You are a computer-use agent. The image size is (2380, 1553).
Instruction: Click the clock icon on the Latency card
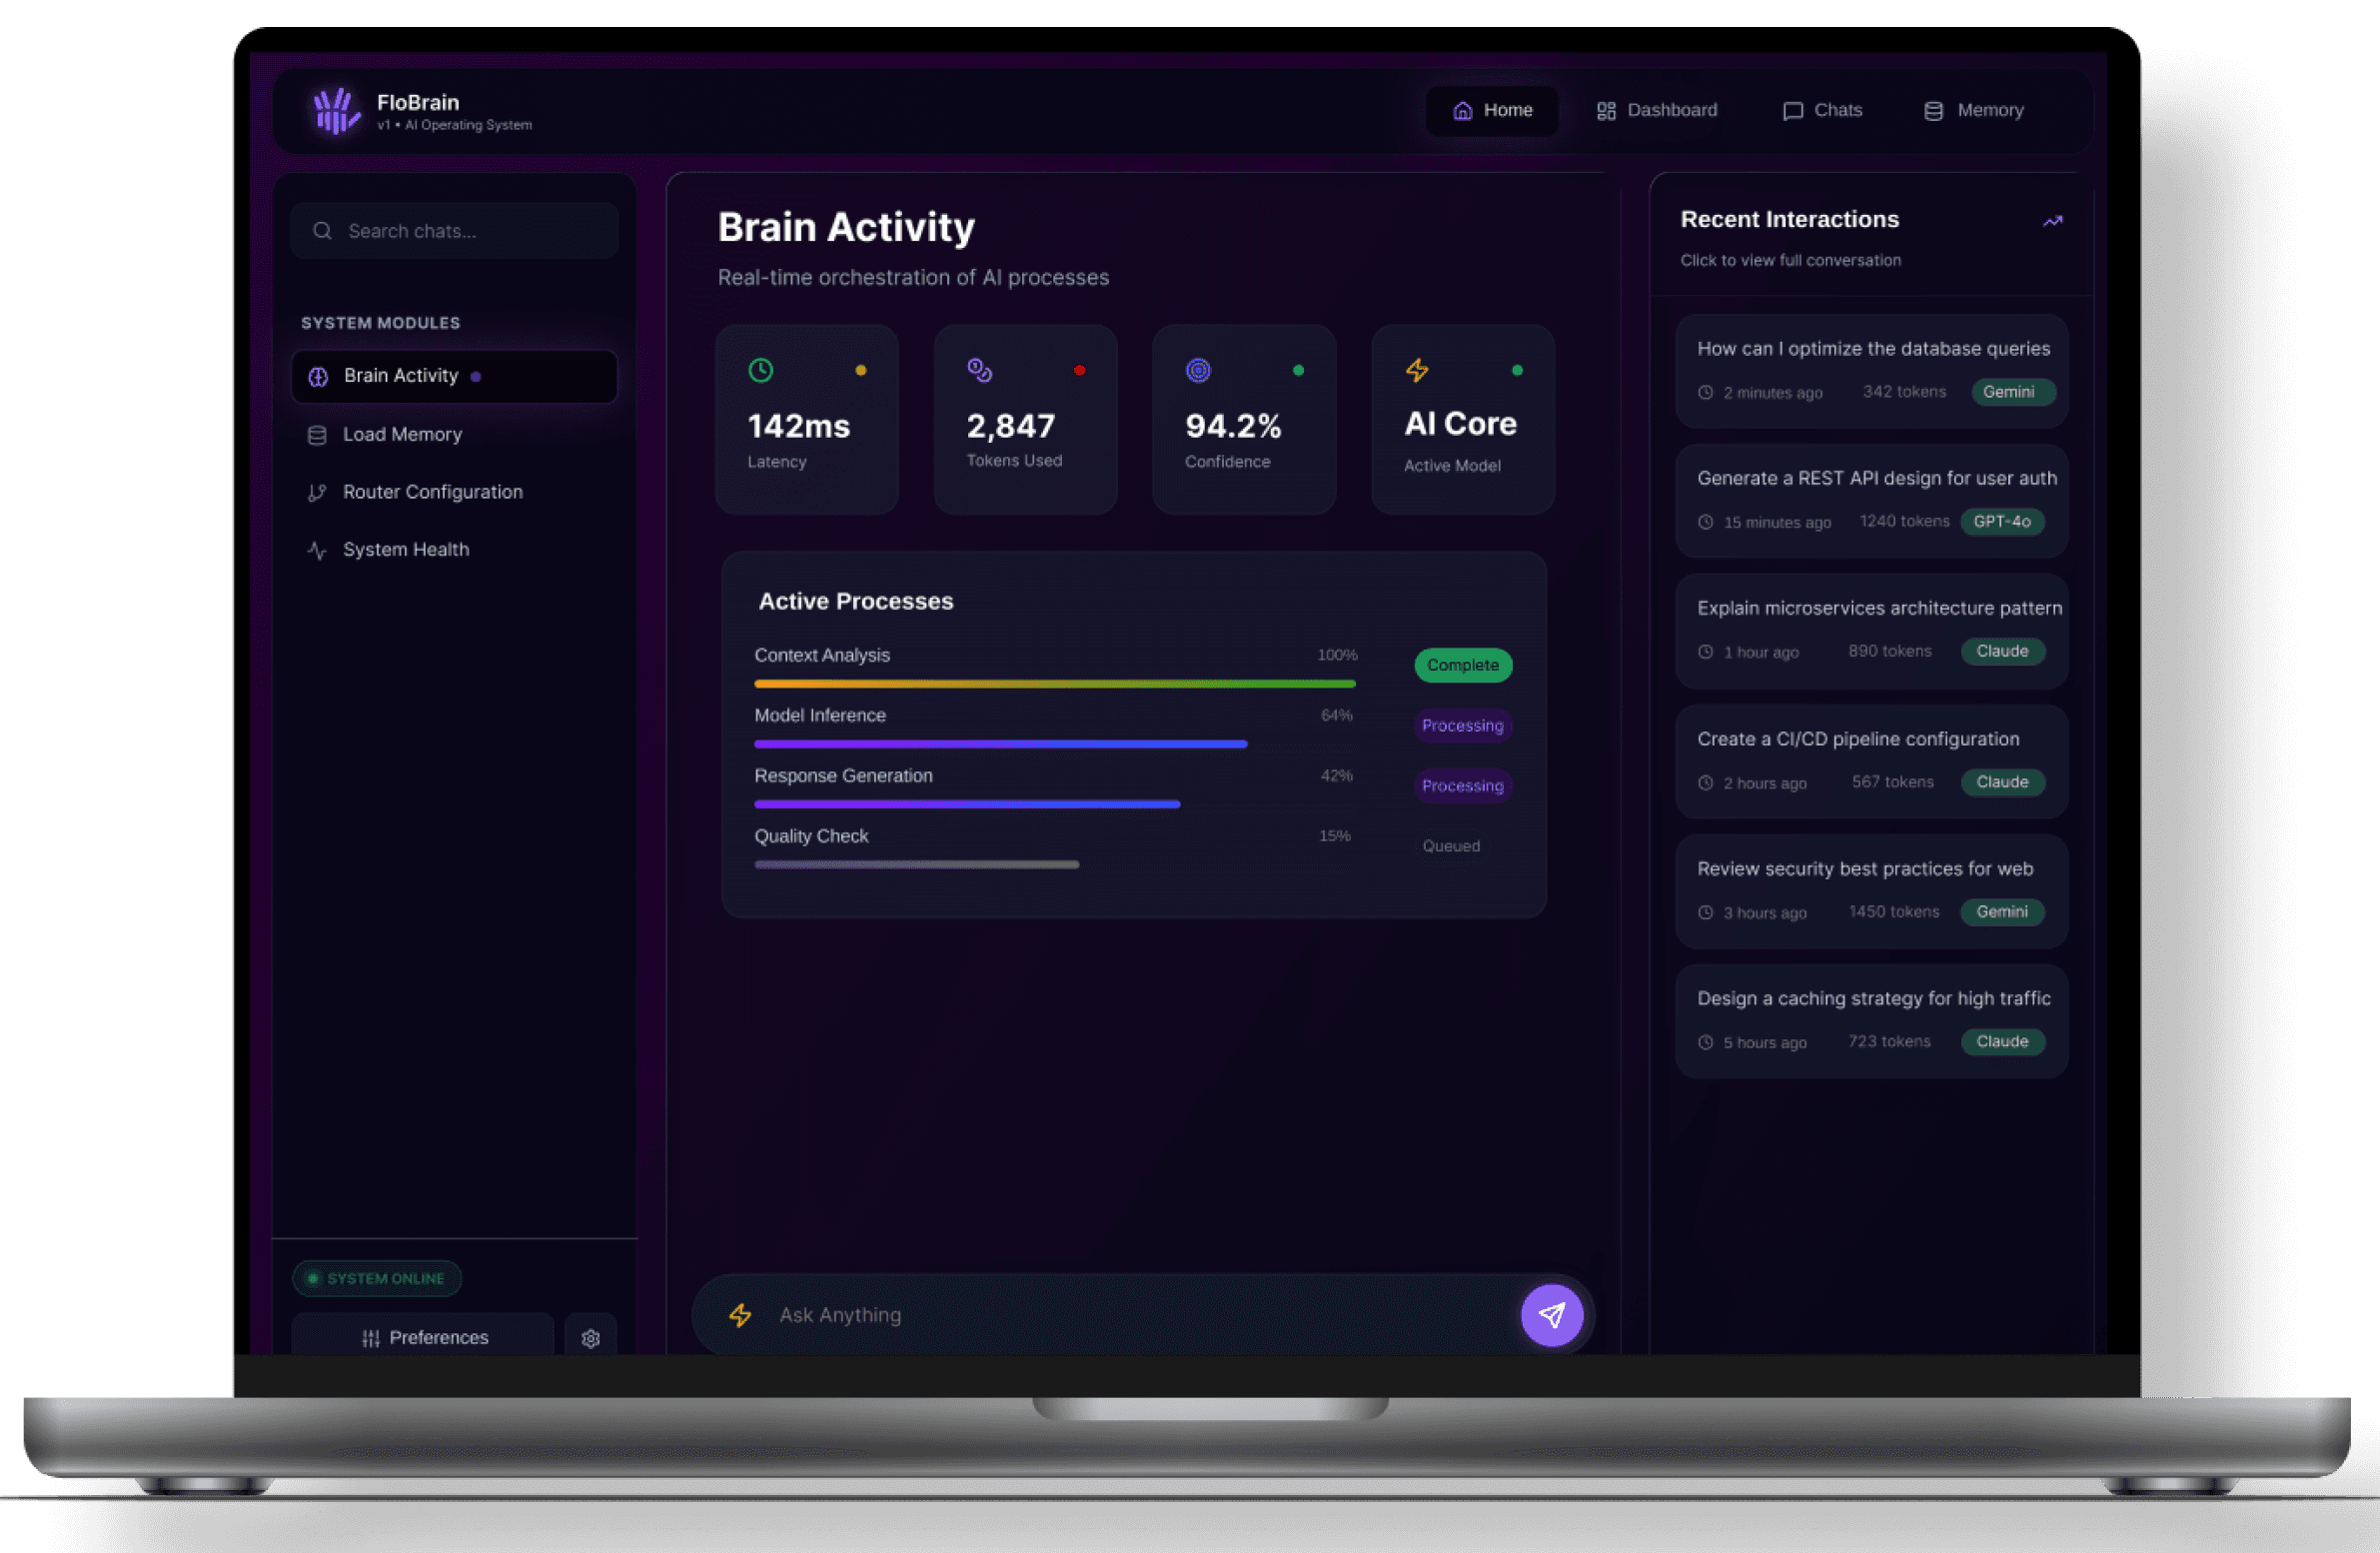coord(761,371)
